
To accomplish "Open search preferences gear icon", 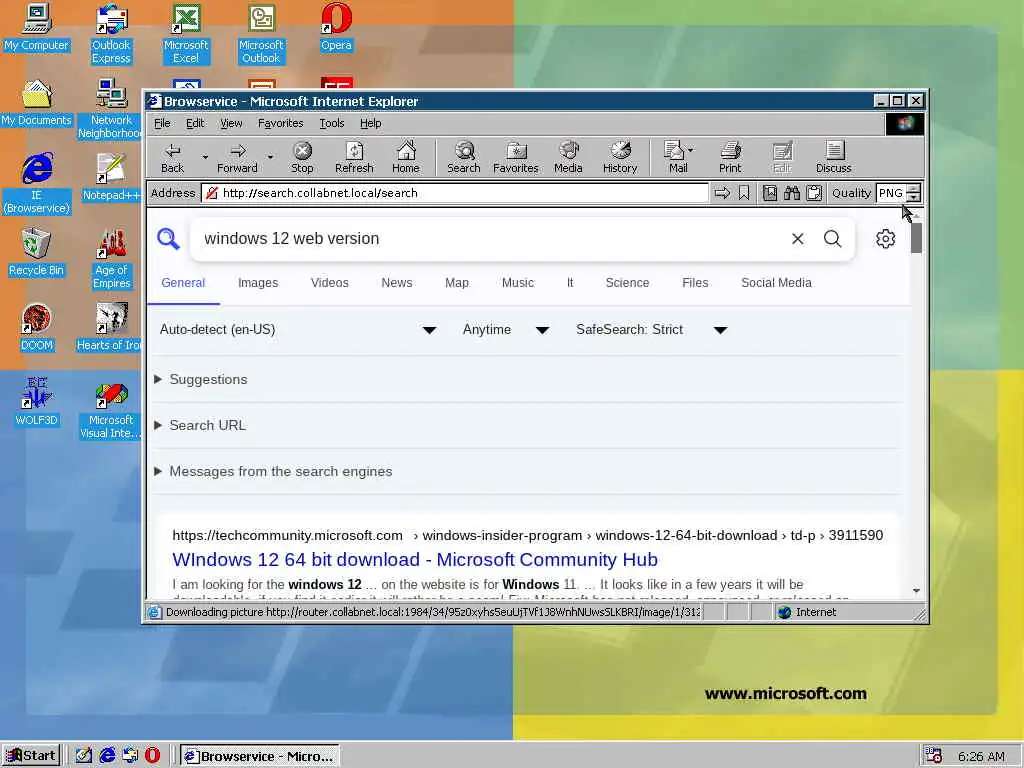I will [885, 238].
